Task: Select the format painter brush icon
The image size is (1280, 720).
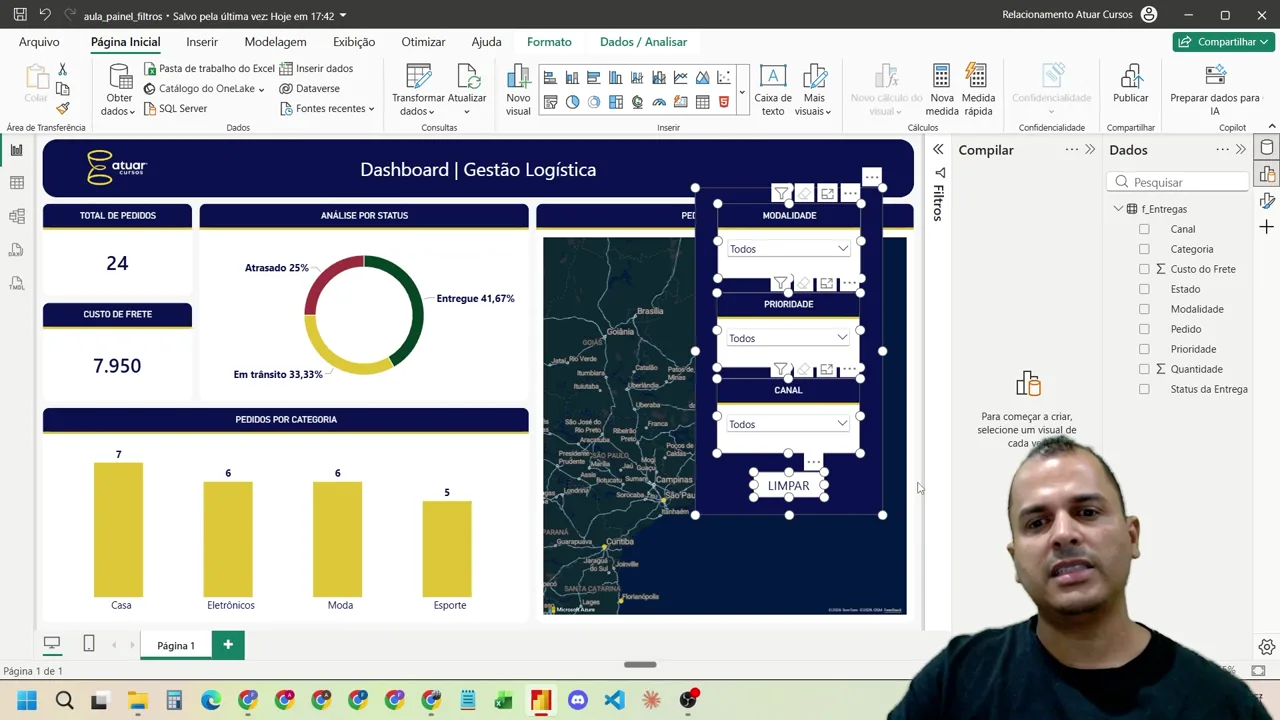Action: pyautogui.click(x=62, y=108)
